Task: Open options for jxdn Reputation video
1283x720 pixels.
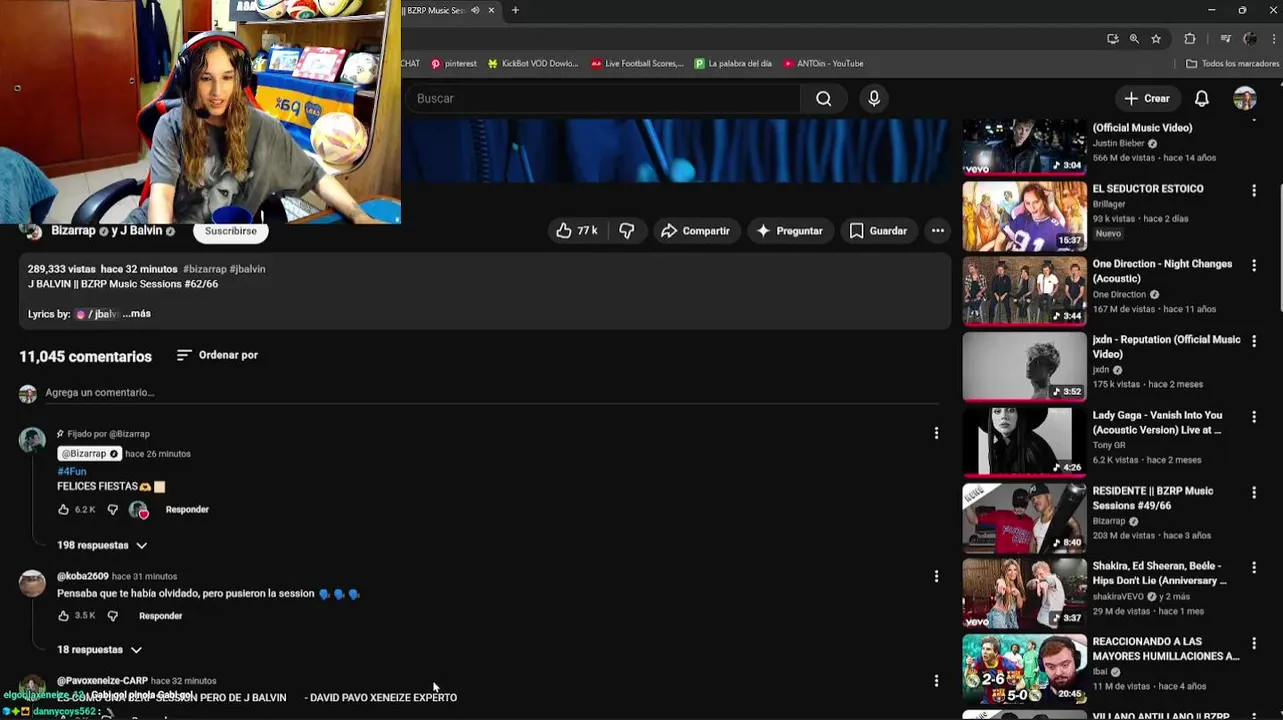Action: tap(1254, 341)
